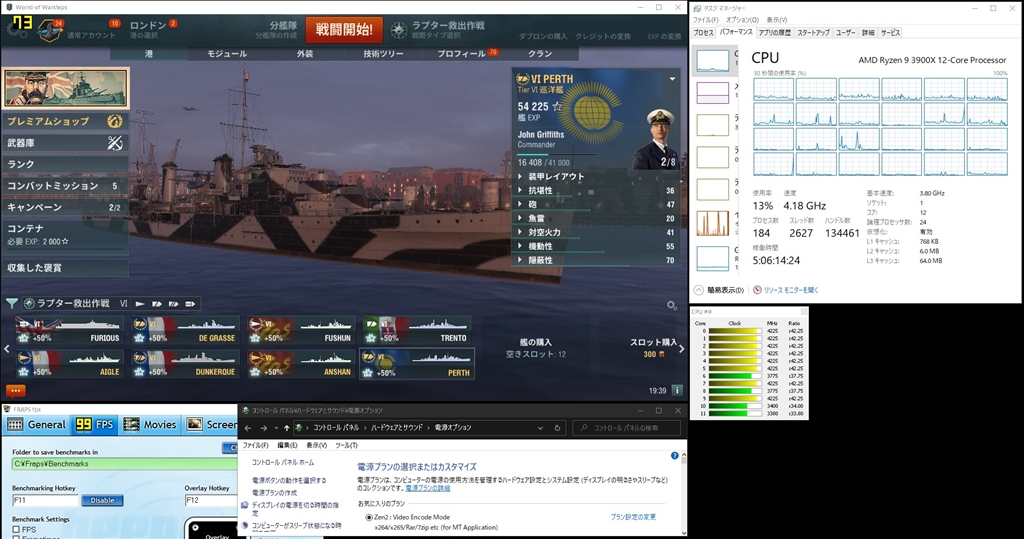Open Control Panel help question icon

(675, 455)
